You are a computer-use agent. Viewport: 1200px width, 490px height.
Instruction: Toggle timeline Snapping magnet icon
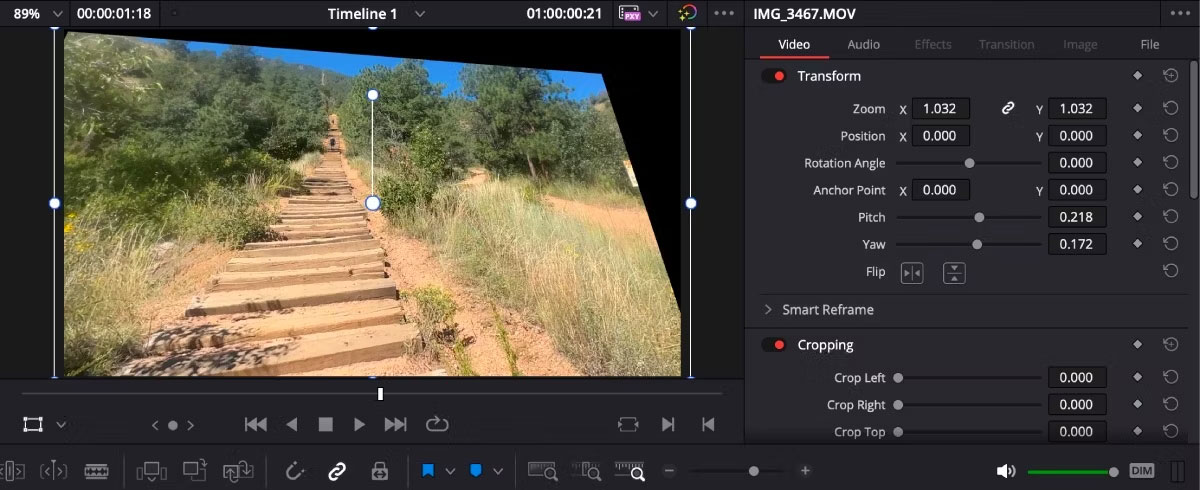coord(295,470)
